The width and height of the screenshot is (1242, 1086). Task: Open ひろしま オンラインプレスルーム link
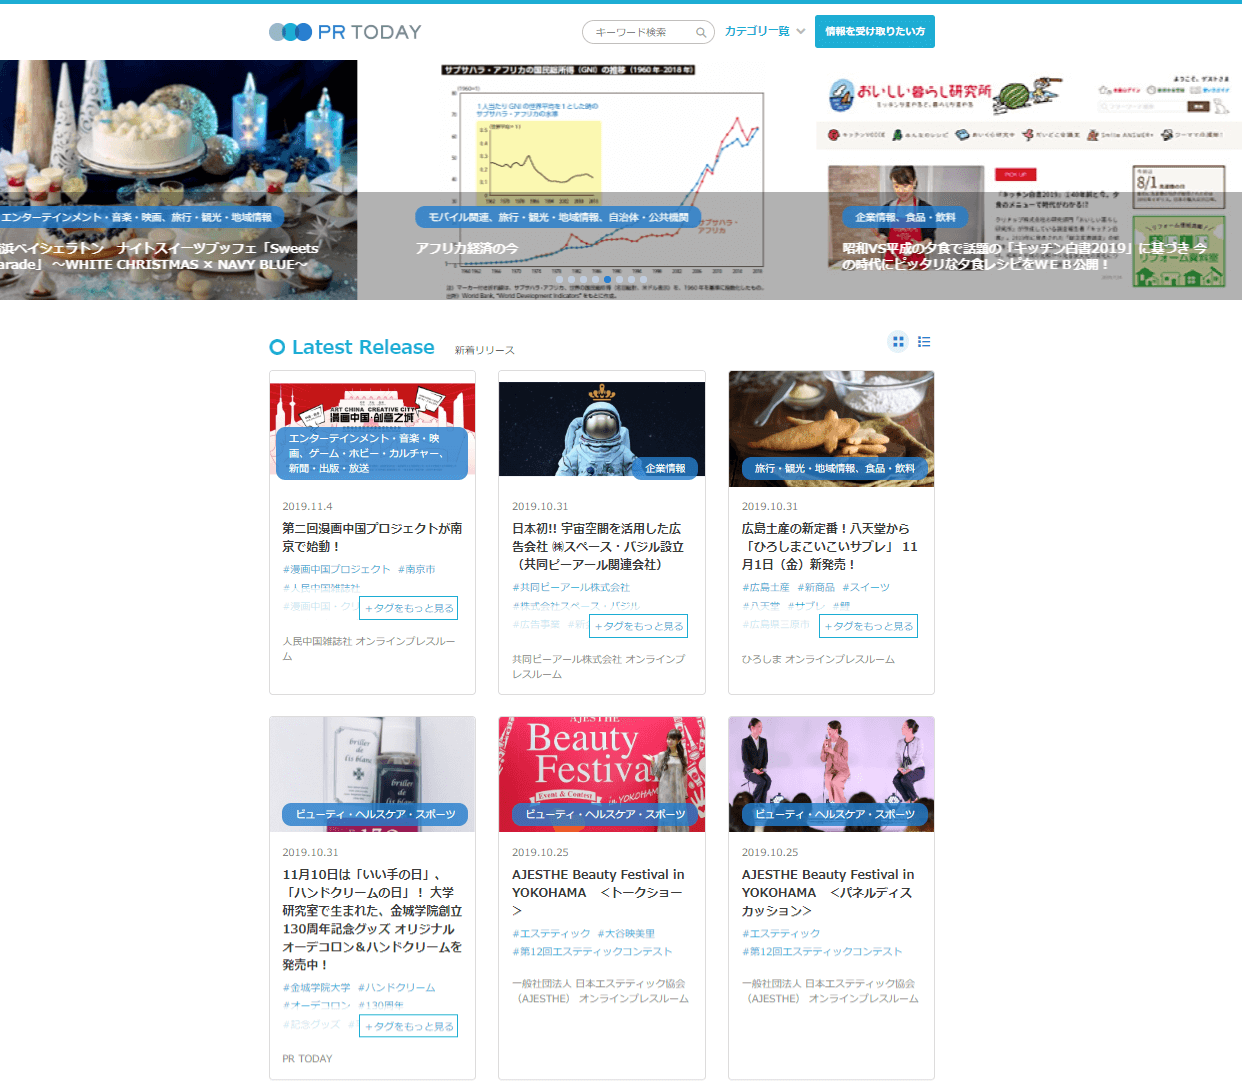pos(818,659)
